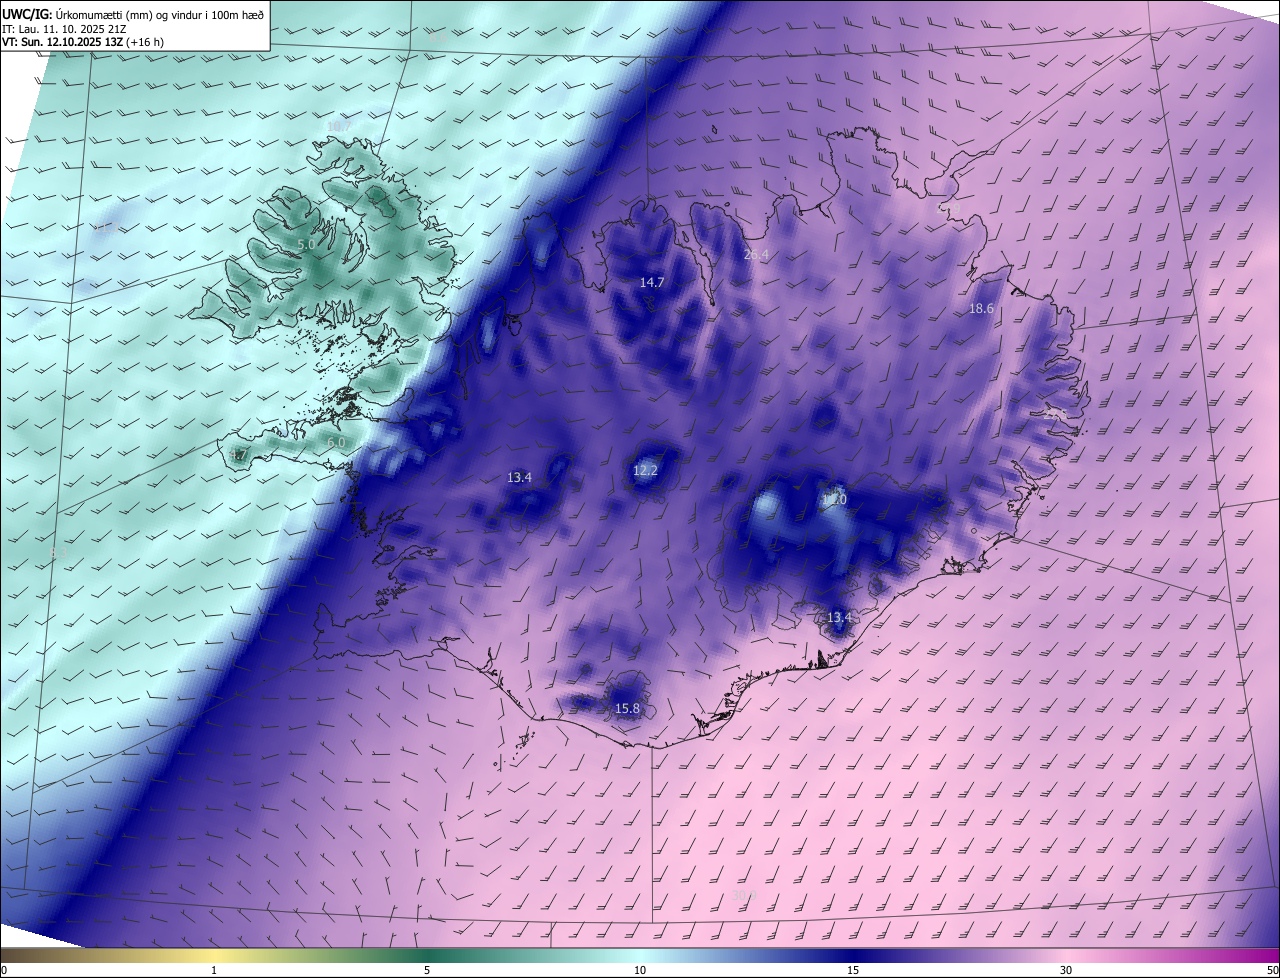
Task: Click the 15 tick on the color scale
Action: [x=853, y=971]
